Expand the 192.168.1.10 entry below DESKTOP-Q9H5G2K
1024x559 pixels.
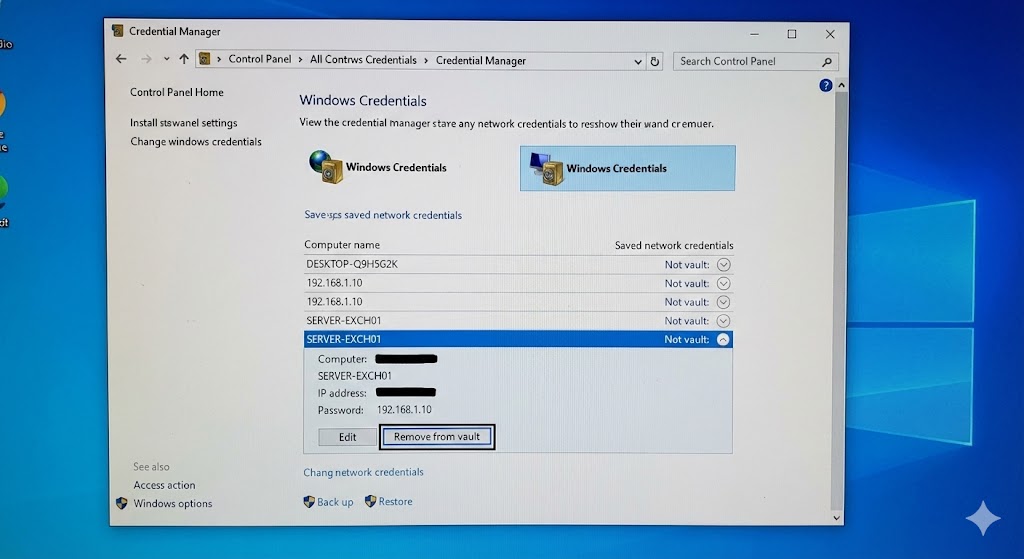pyautogui.click(x=723, y=283)
